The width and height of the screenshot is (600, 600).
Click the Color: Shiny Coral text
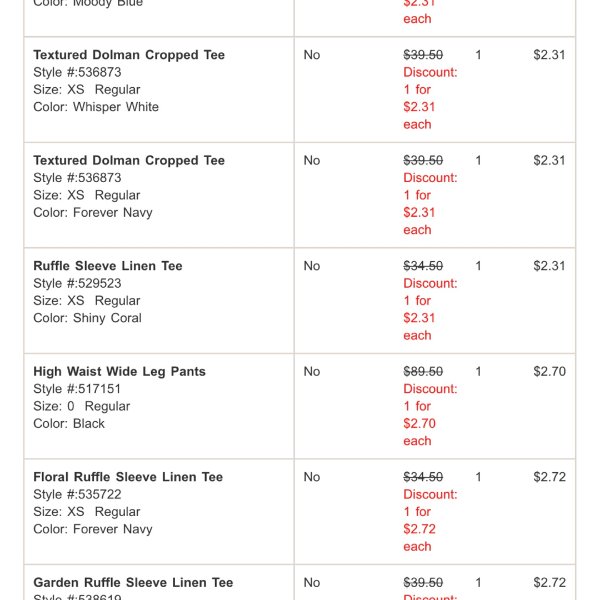pos(87,318)
